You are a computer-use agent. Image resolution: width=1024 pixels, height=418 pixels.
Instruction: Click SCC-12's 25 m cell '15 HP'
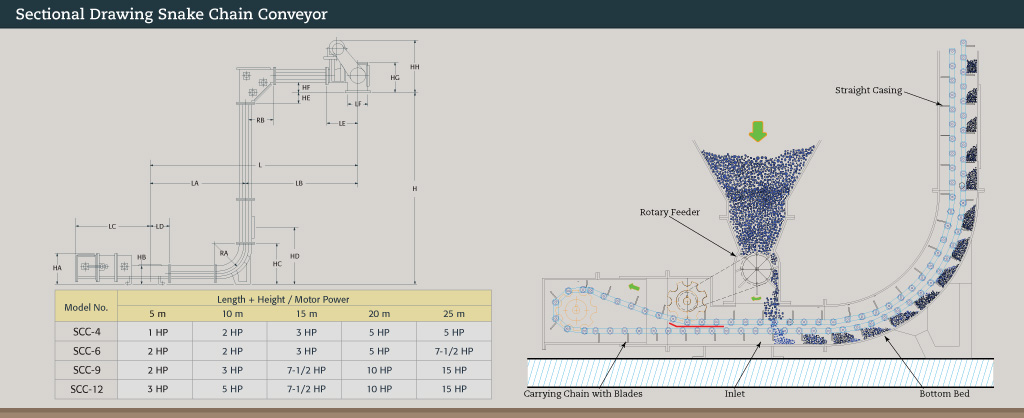(x=453, y=389)
